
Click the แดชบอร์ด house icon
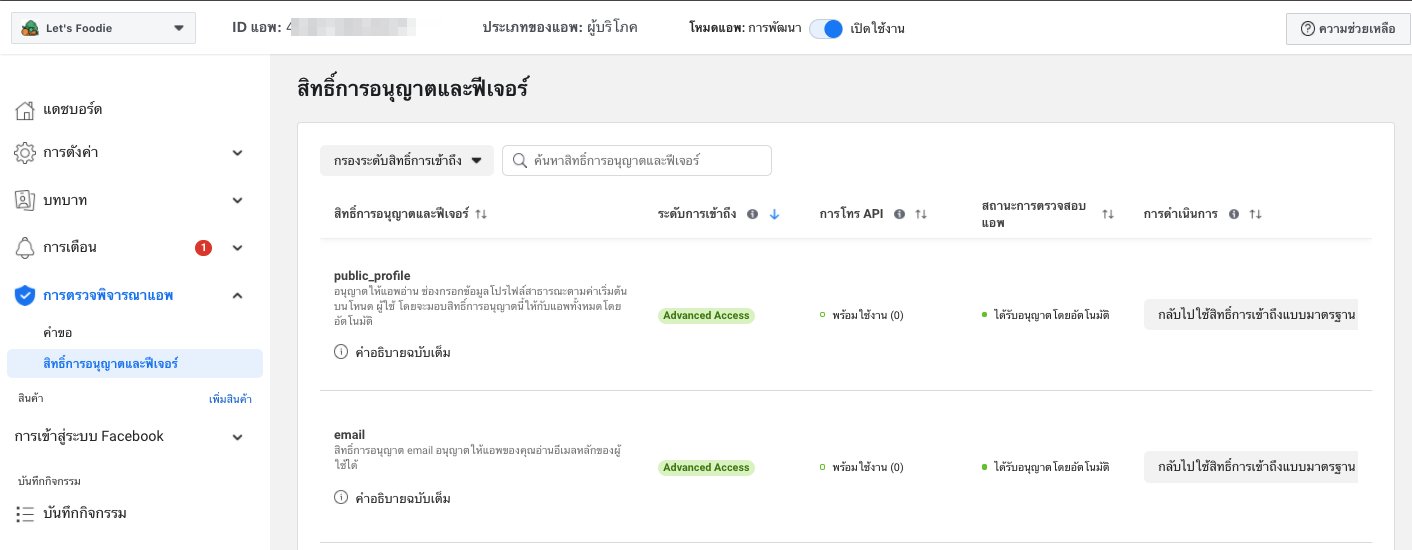click(26, 109)
